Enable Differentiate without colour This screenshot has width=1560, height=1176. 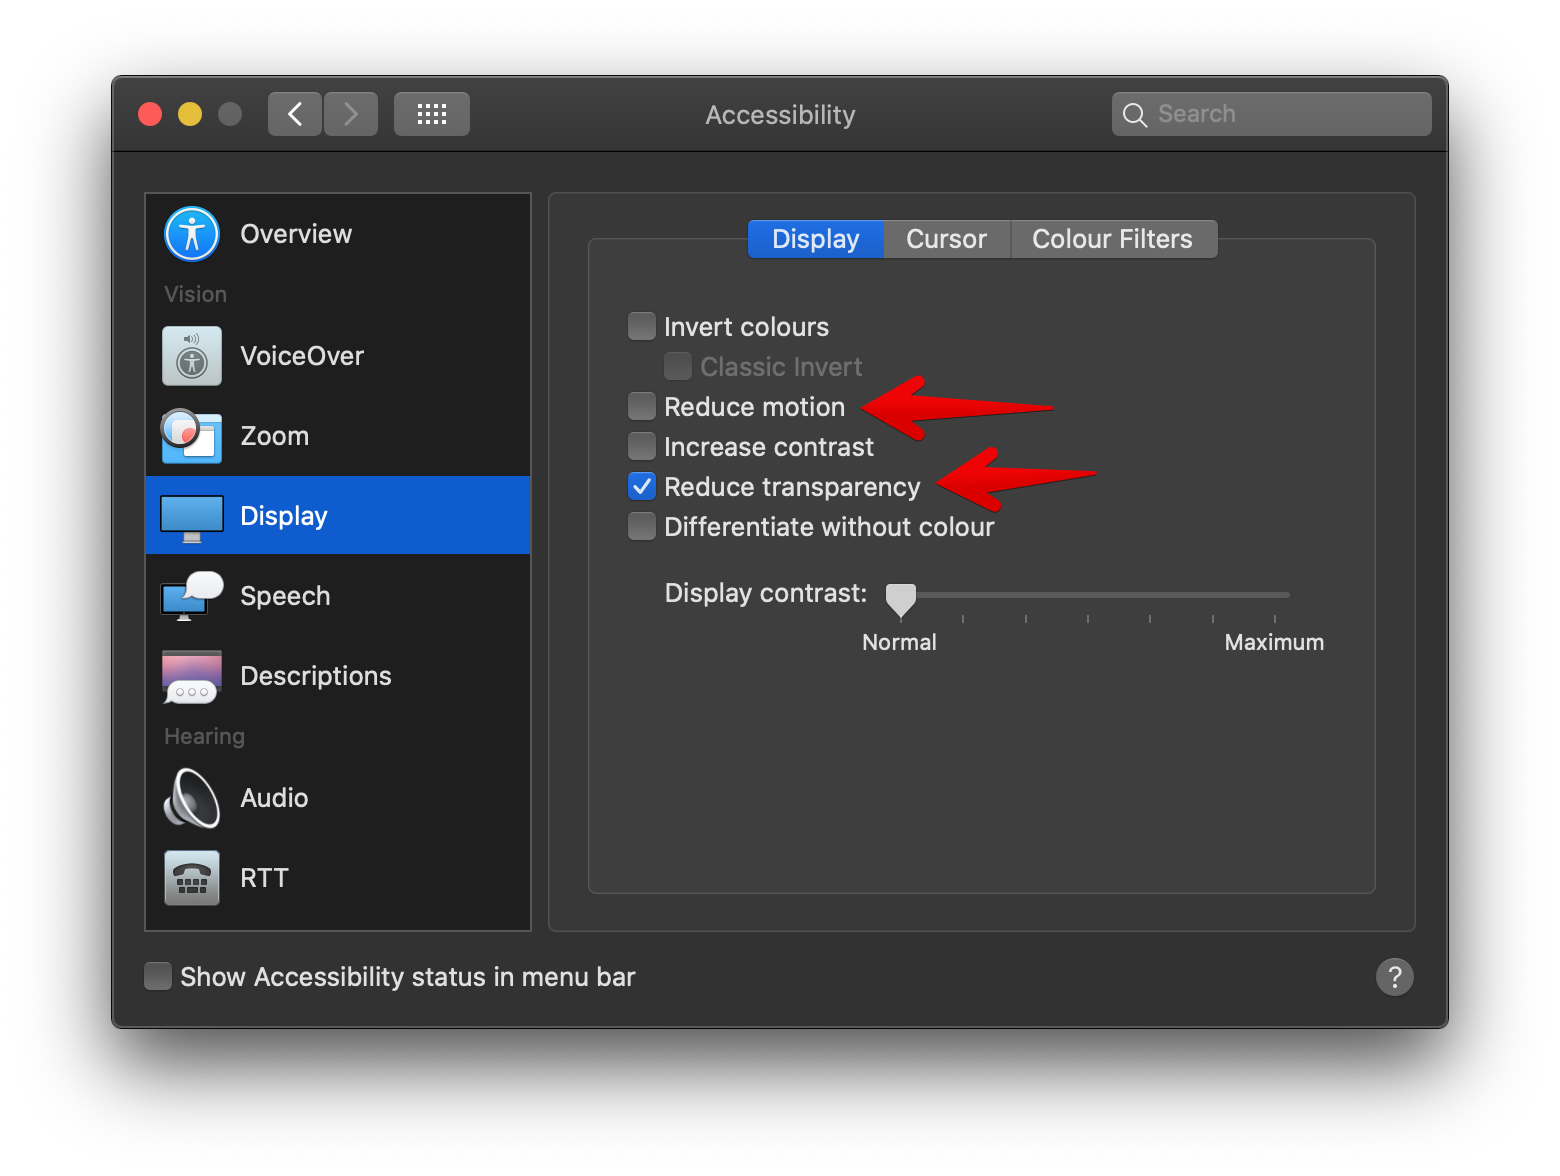(641, 526)
